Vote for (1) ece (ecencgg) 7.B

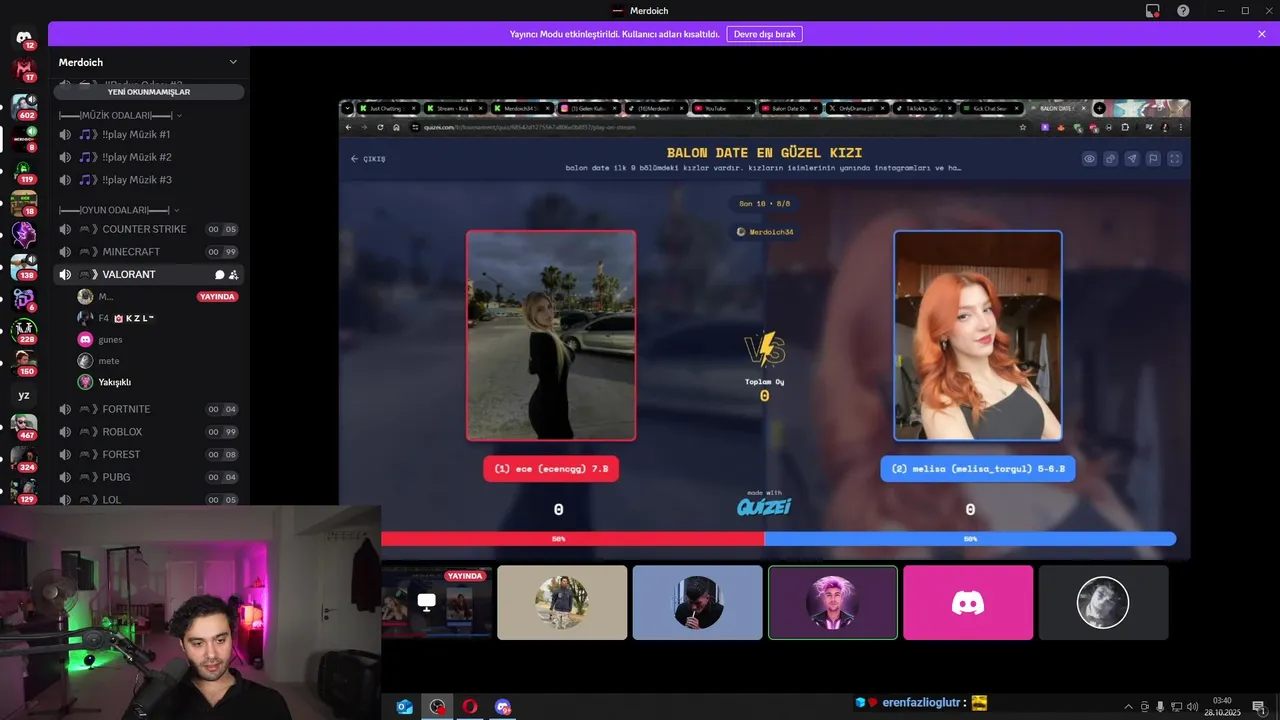(x=551, y=468)
